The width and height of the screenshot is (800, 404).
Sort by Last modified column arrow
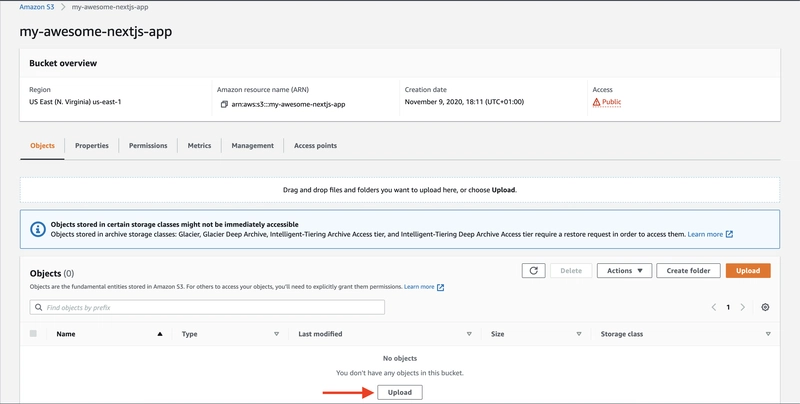tap(469, 334)
